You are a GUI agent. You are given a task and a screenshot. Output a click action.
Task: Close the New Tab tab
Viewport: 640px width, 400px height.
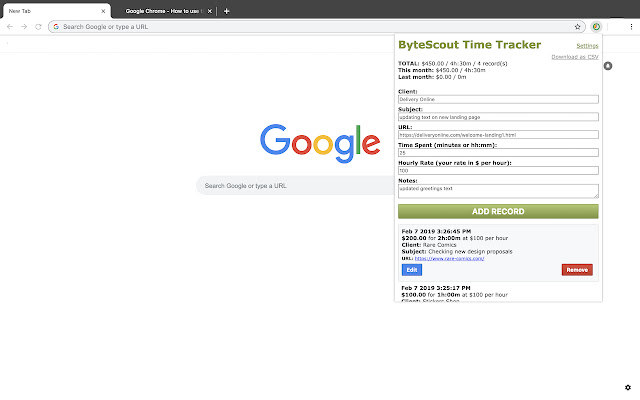(103, 11)
